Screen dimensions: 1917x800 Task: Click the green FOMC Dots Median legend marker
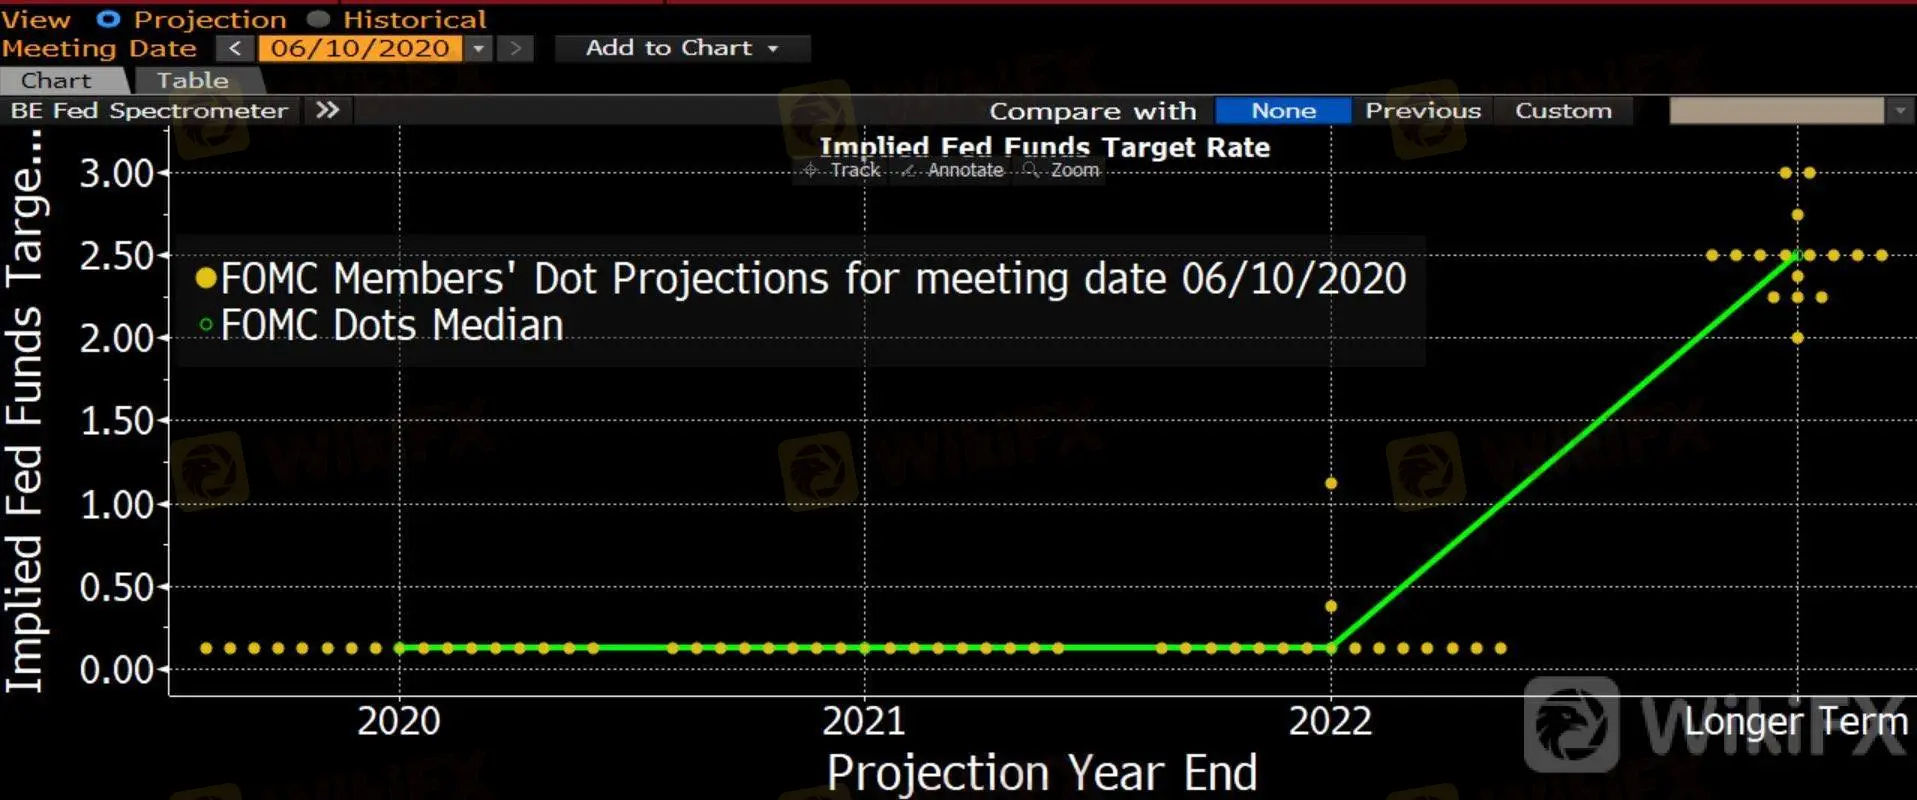pos(206,325)
